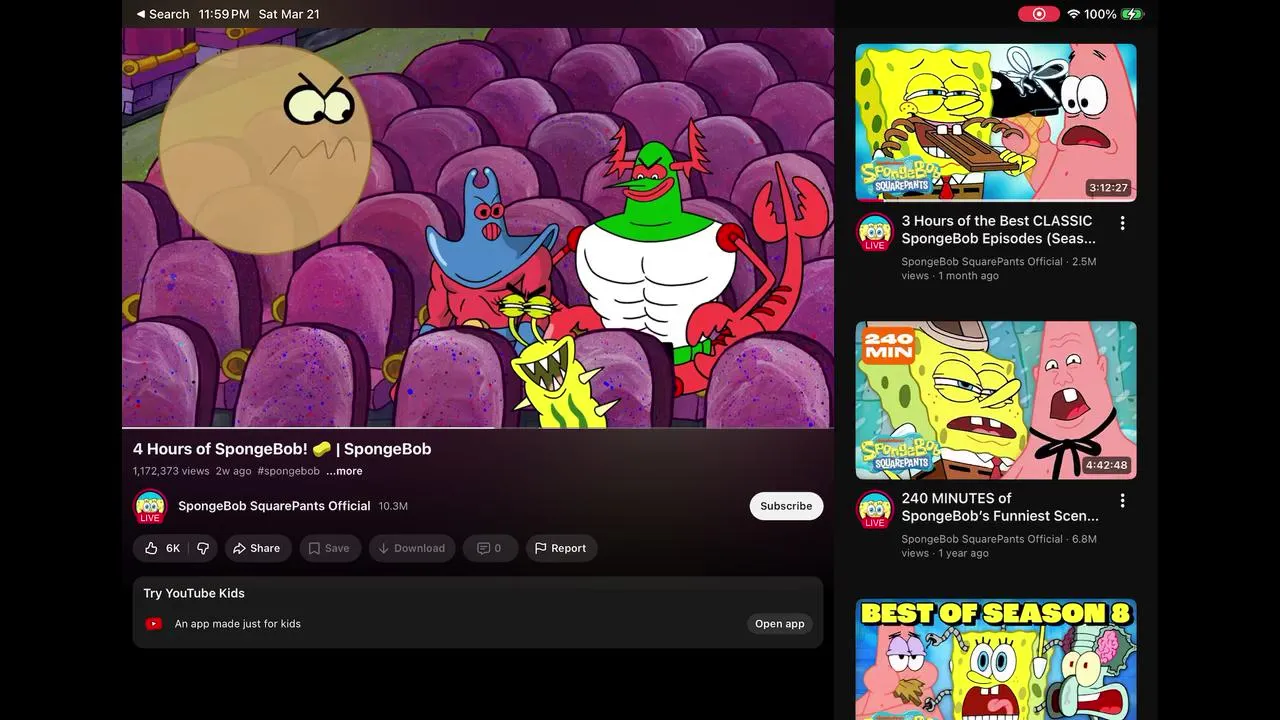The width and height of the screenshot is (1280, 720).
Task: Open the 240 MINUTES video thumbnail
Action: tap(996, 400)
